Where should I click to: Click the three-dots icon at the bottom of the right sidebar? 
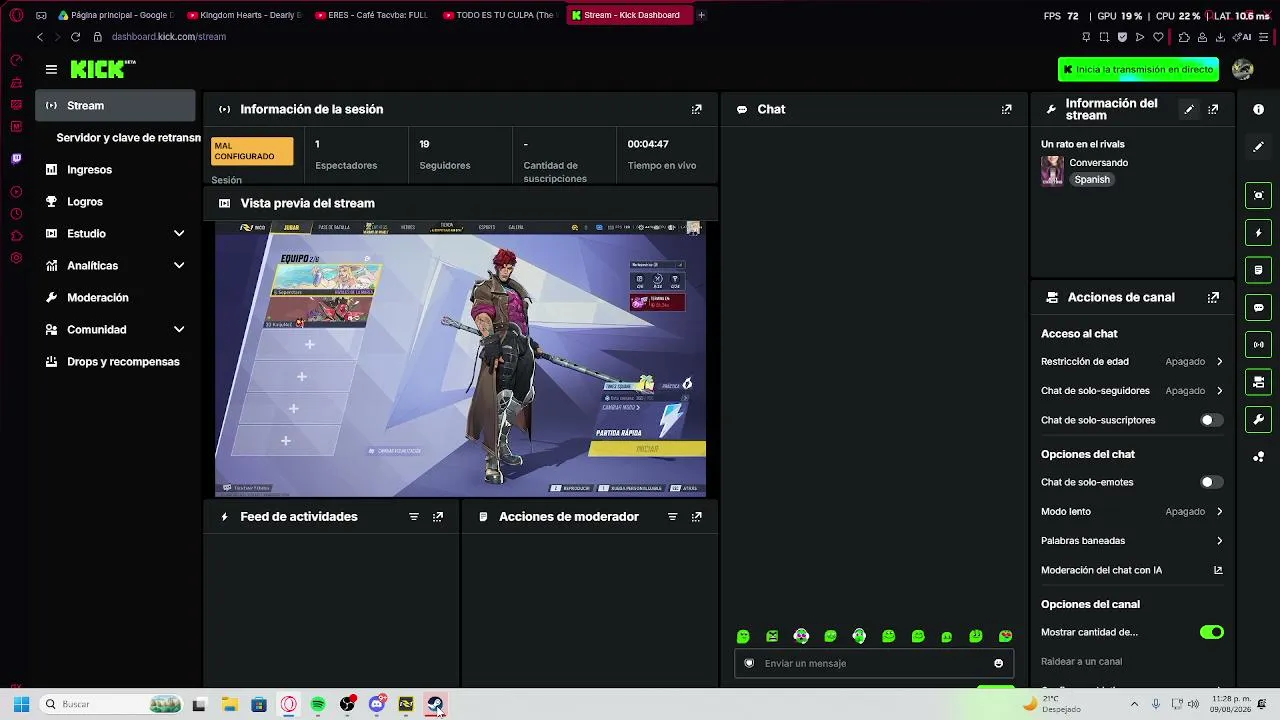pos(1259,457)
